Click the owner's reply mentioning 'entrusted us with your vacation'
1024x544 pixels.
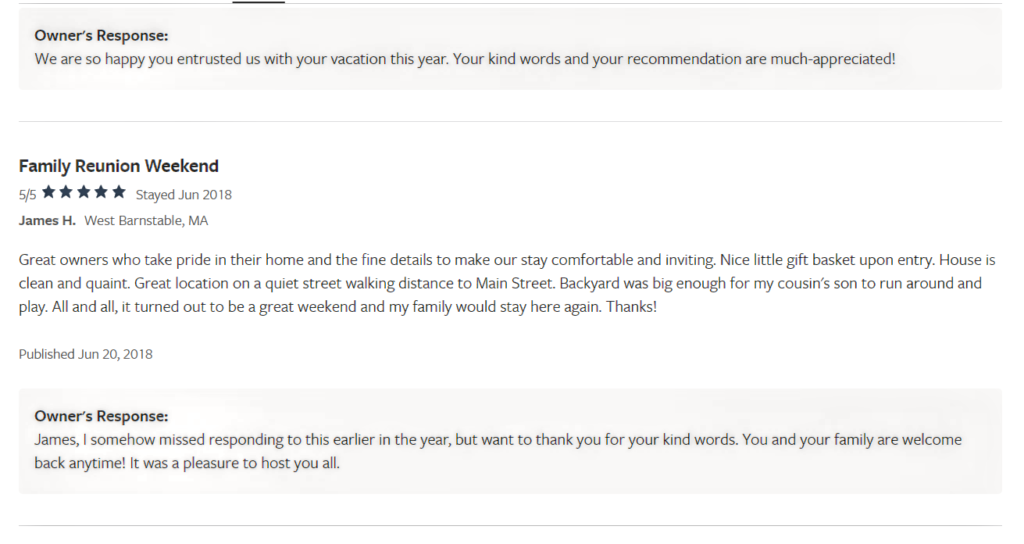tap(465, 59)
